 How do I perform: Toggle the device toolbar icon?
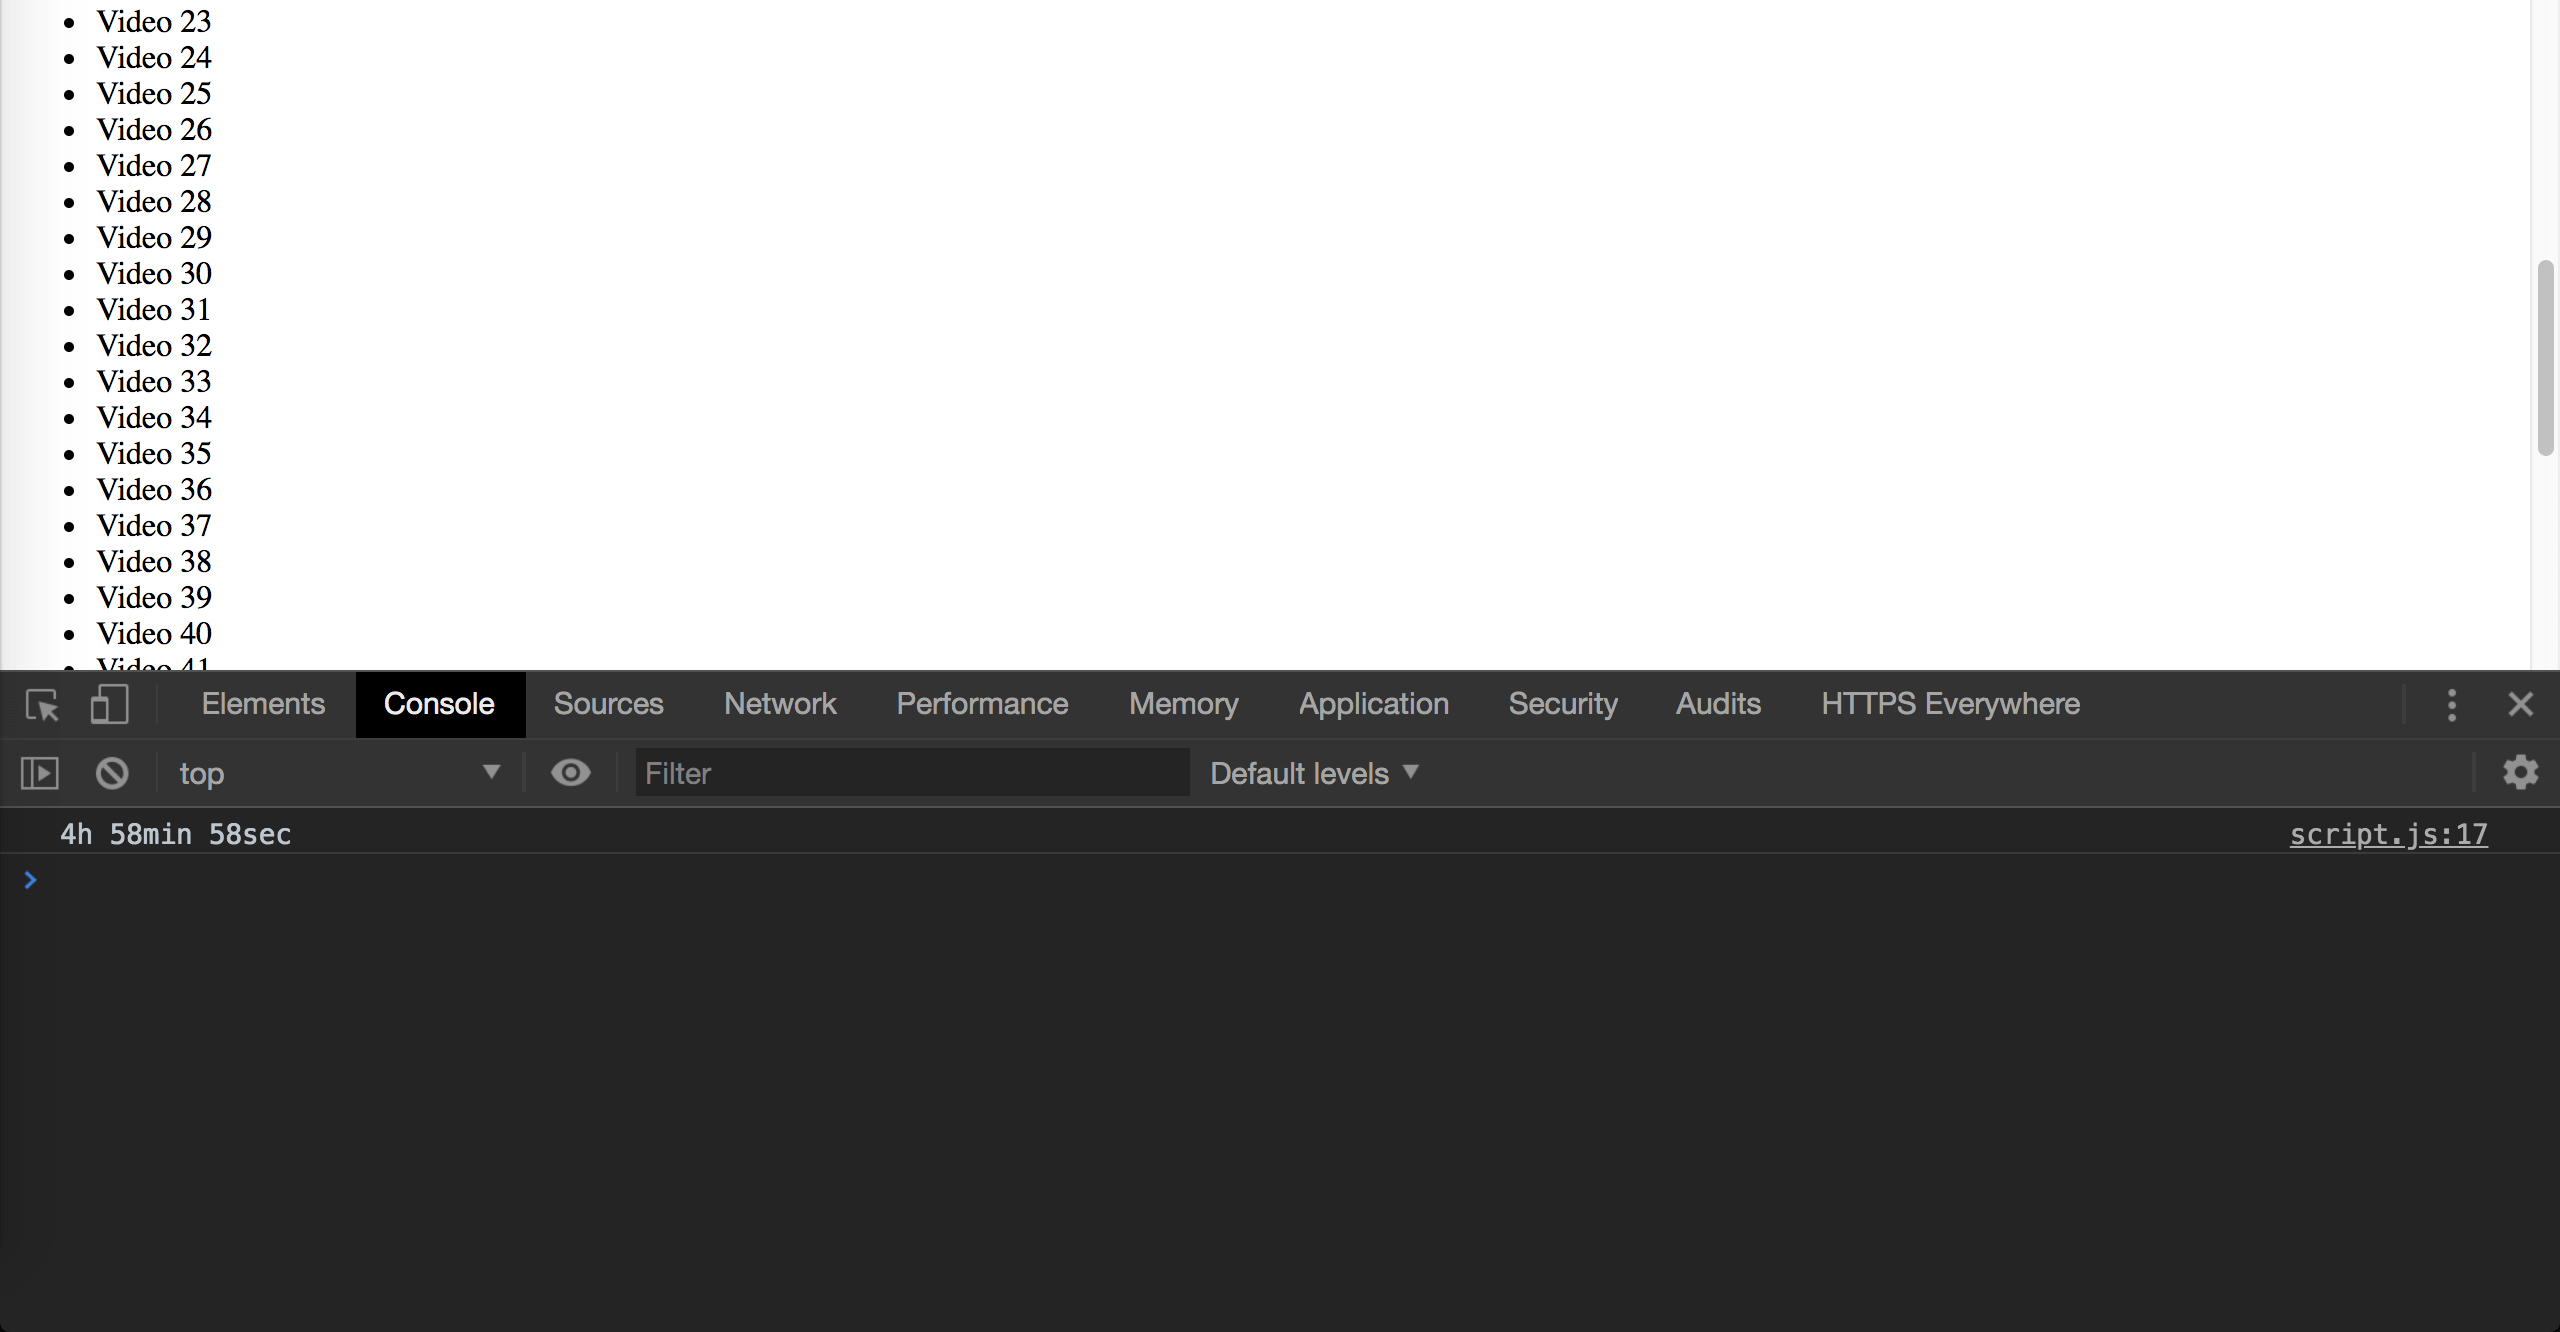109,705
